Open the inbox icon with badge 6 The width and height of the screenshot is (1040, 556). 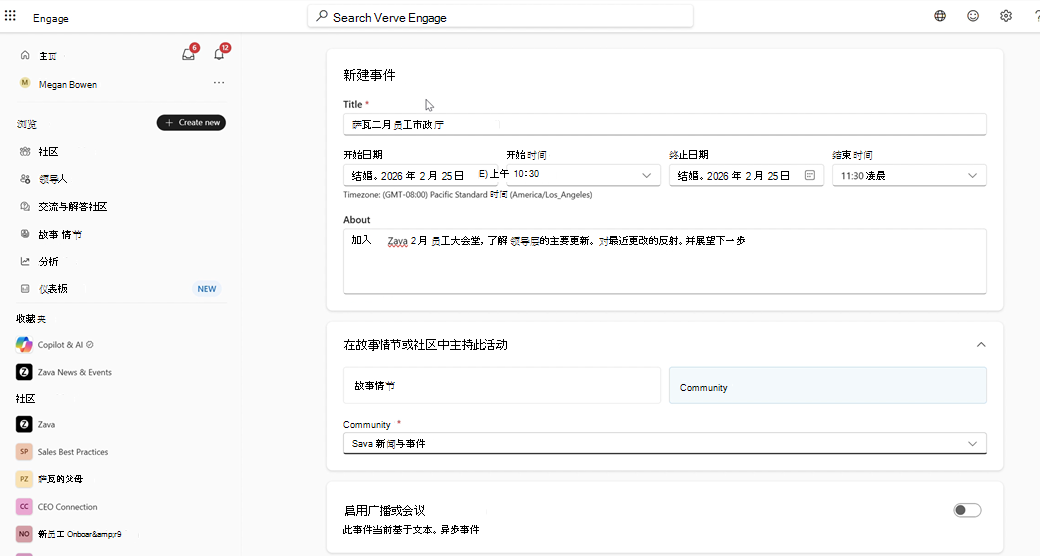click(189, 54)
